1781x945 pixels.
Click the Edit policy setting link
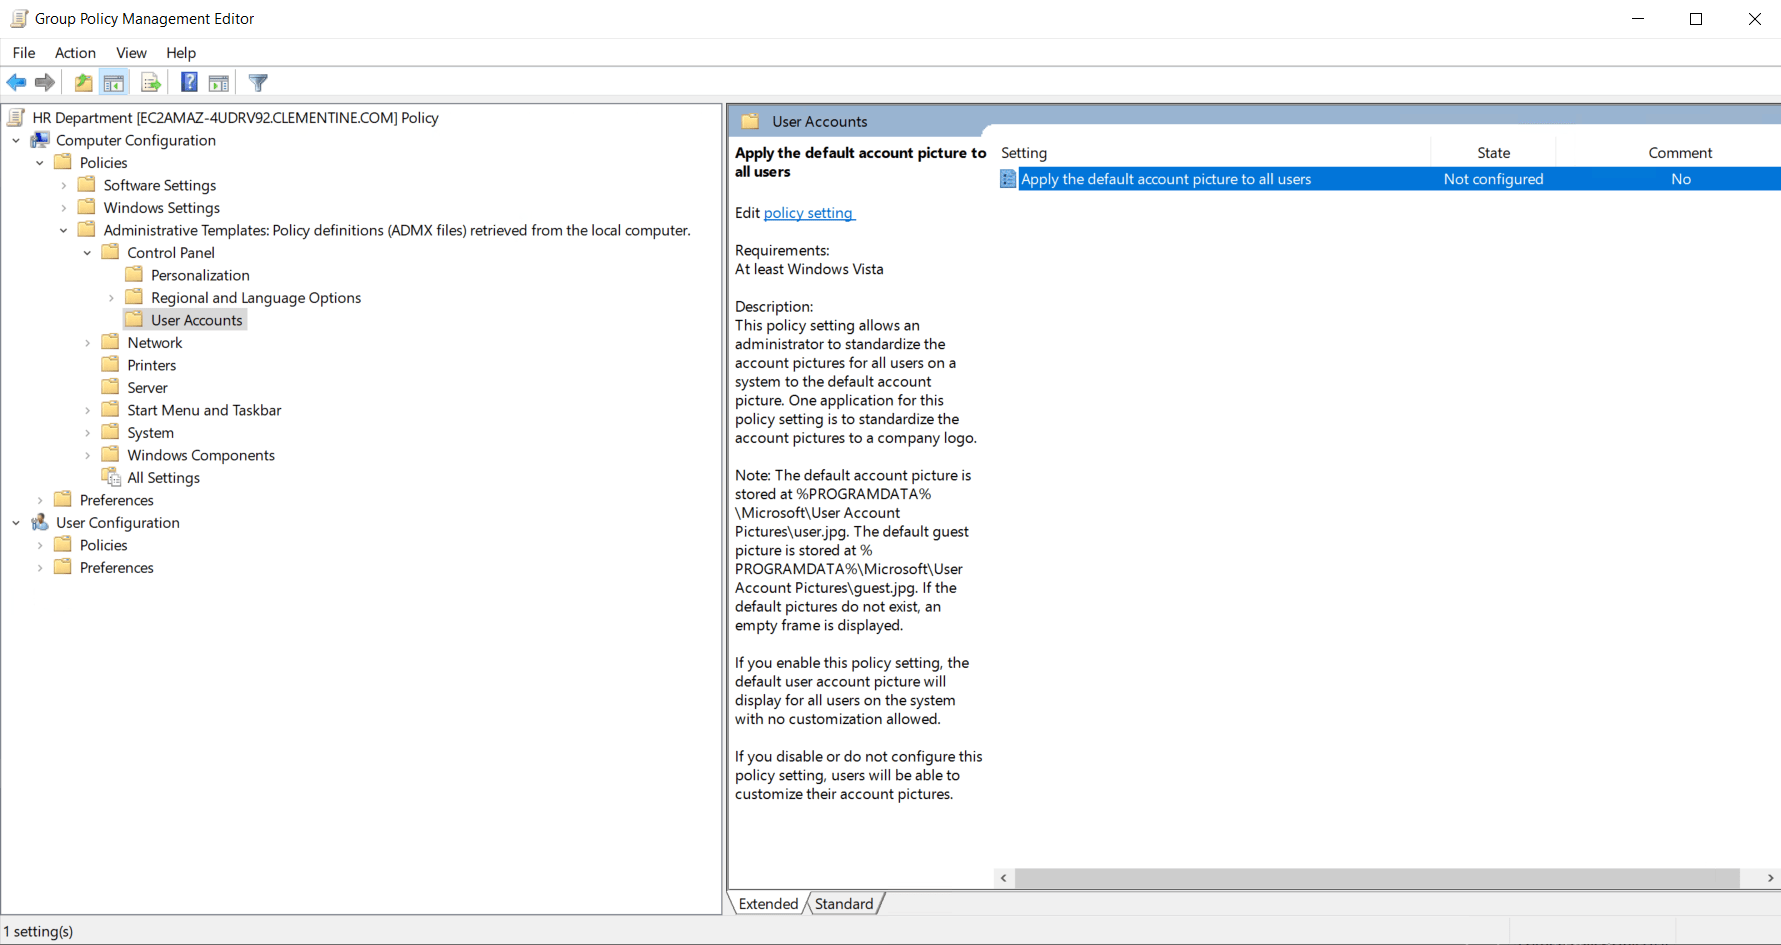pos(808,212)
